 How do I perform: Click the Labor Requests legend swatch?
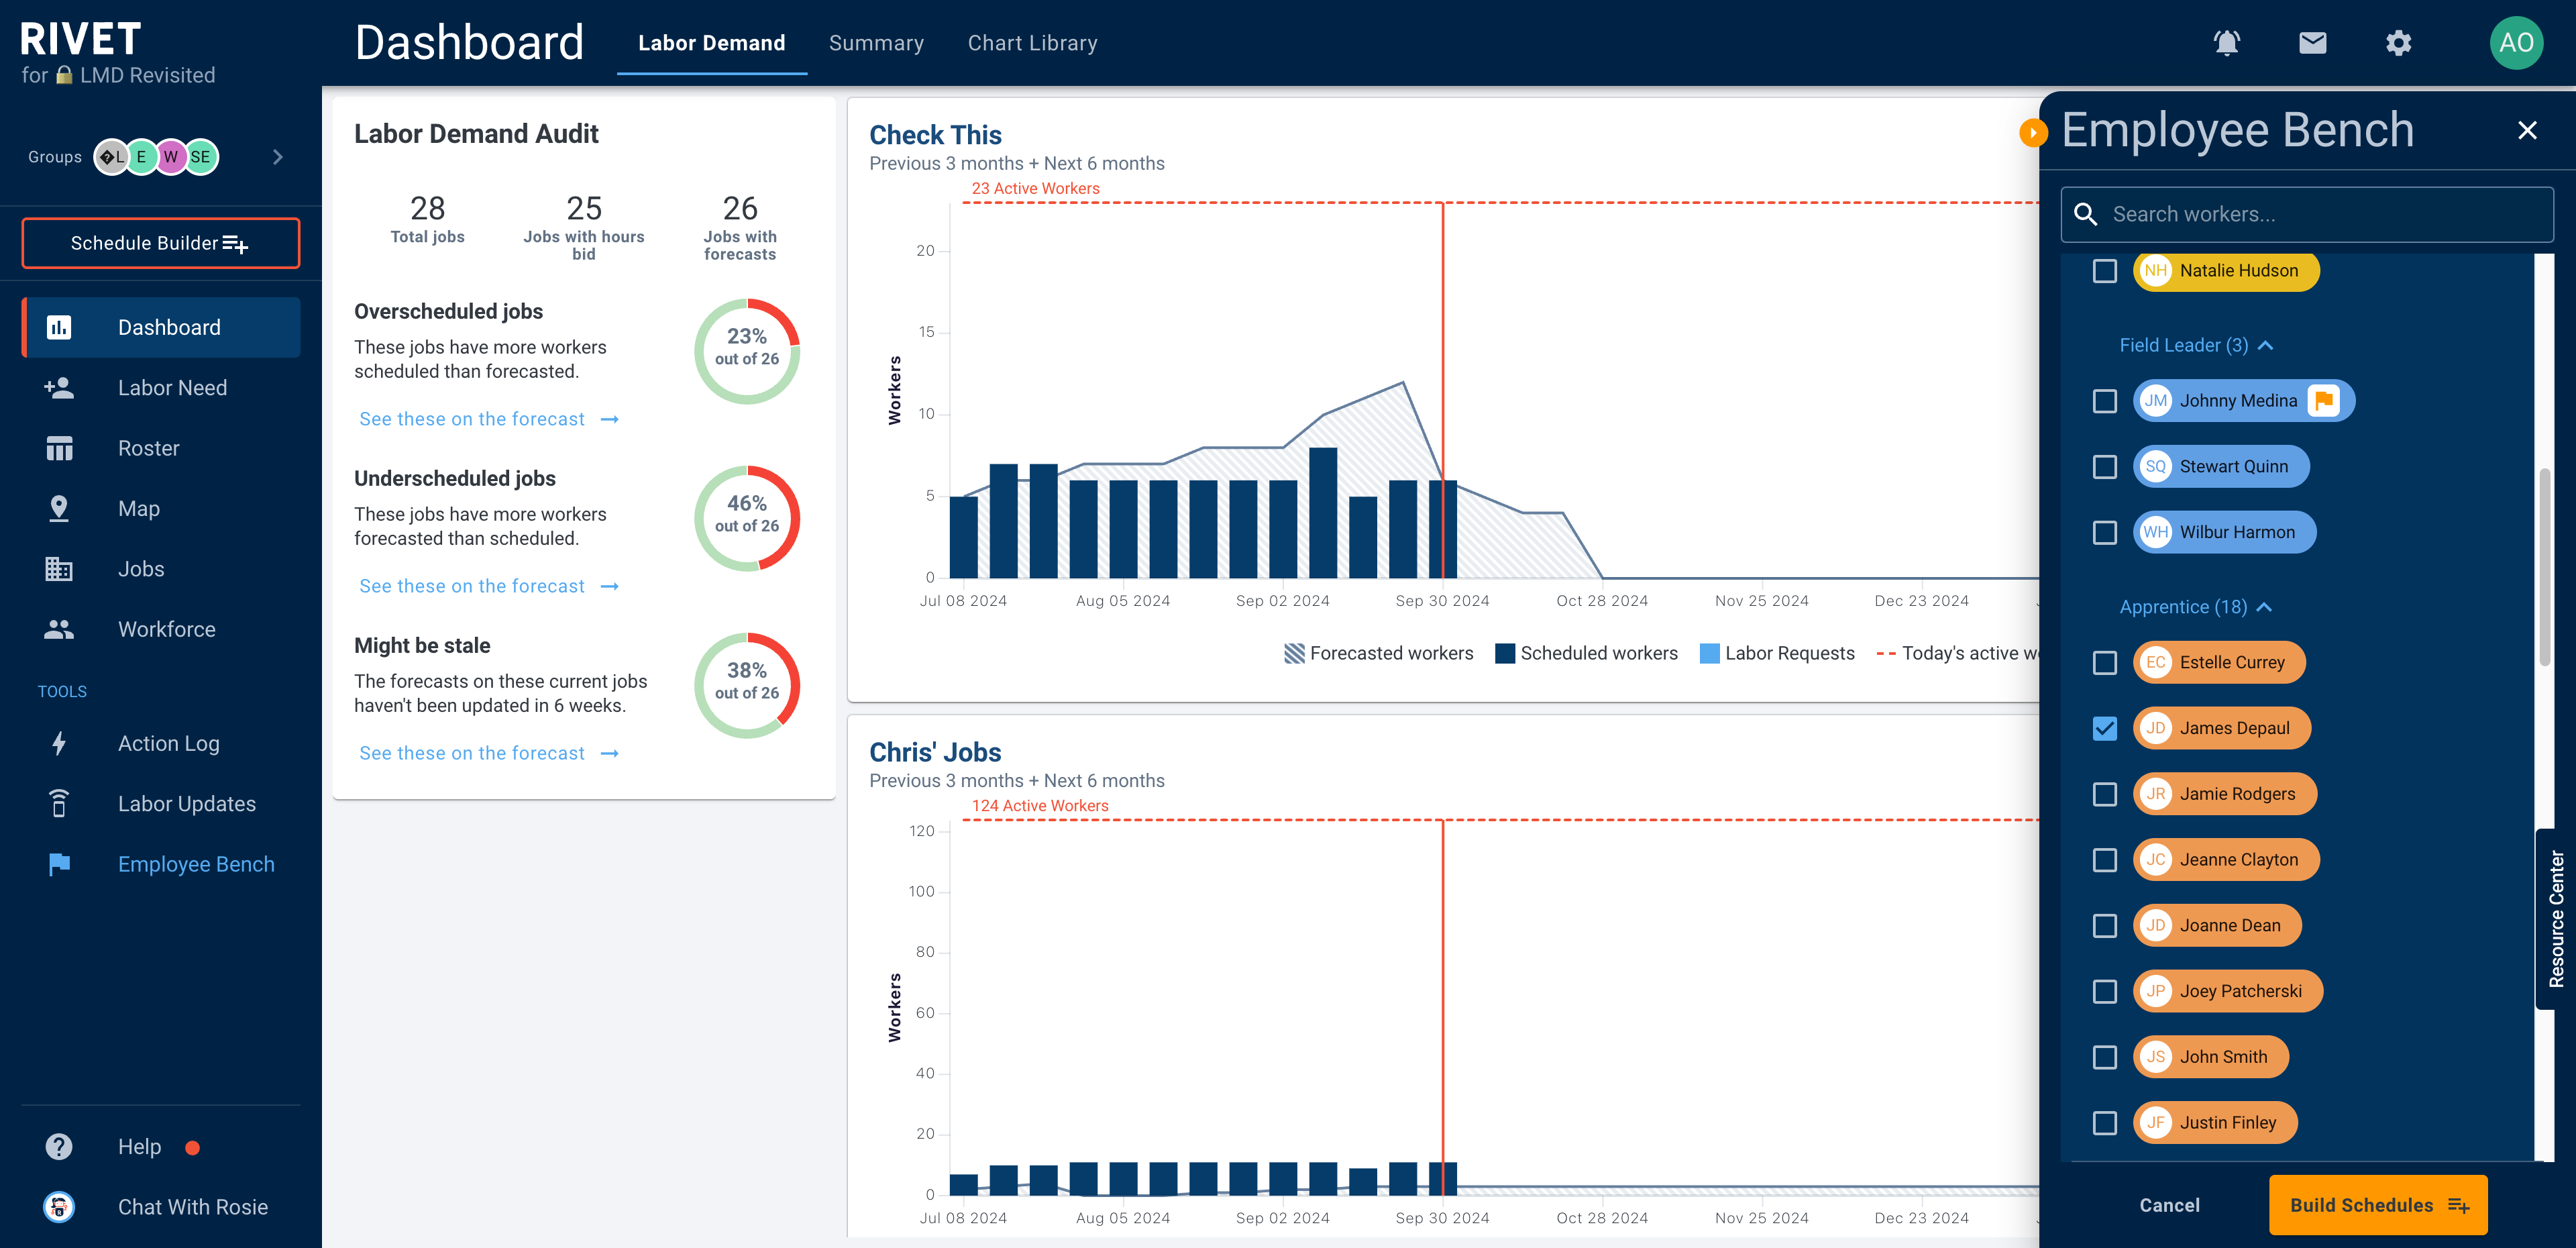(1709, 653)
